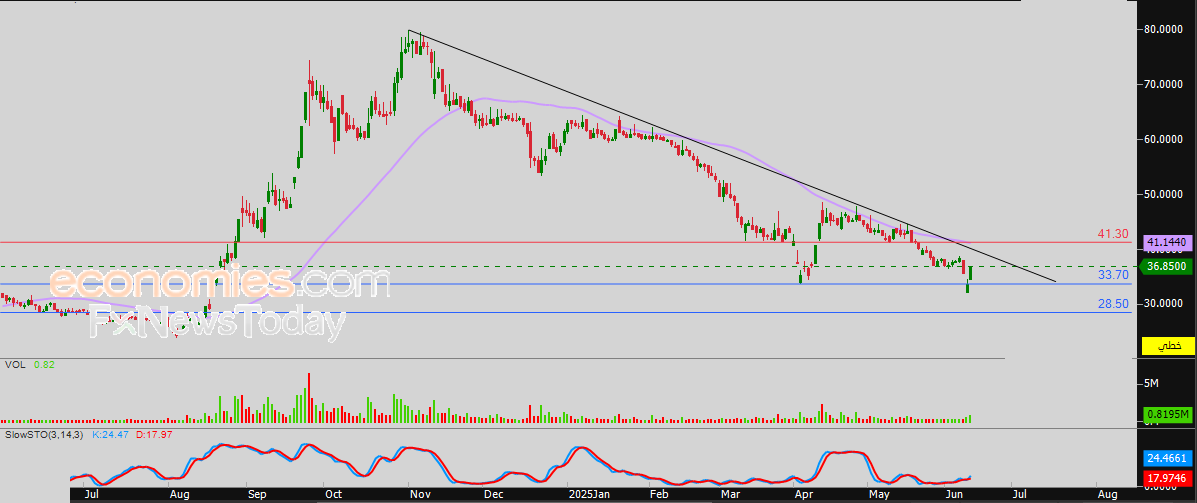Click the 70.0000 price axis label
Screen dimensions: 1197x503
tap(1163, 84)
